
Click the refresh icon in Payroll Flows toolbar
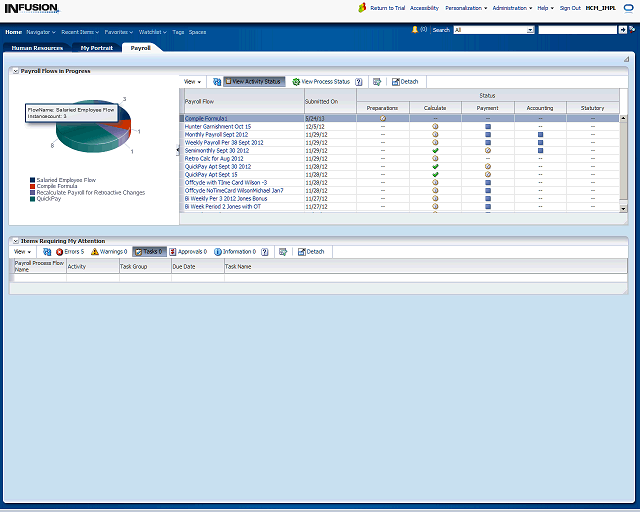tap(217, 81)
